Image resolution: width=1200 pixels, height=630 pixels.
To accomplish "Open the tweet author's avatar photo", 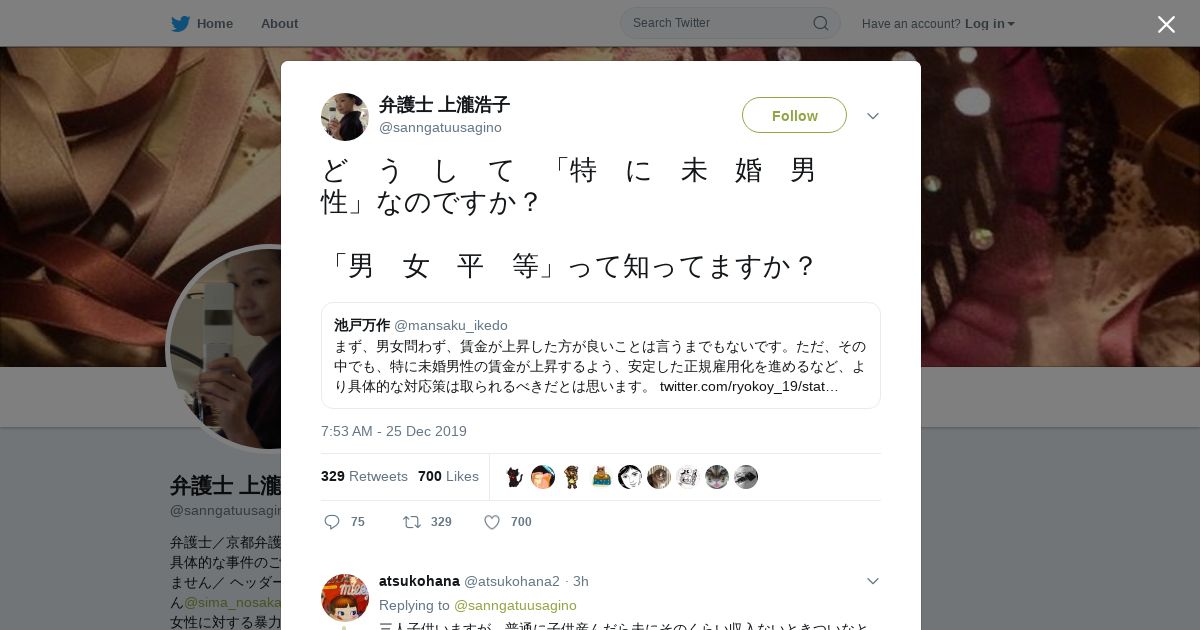I will coord(345,117).
